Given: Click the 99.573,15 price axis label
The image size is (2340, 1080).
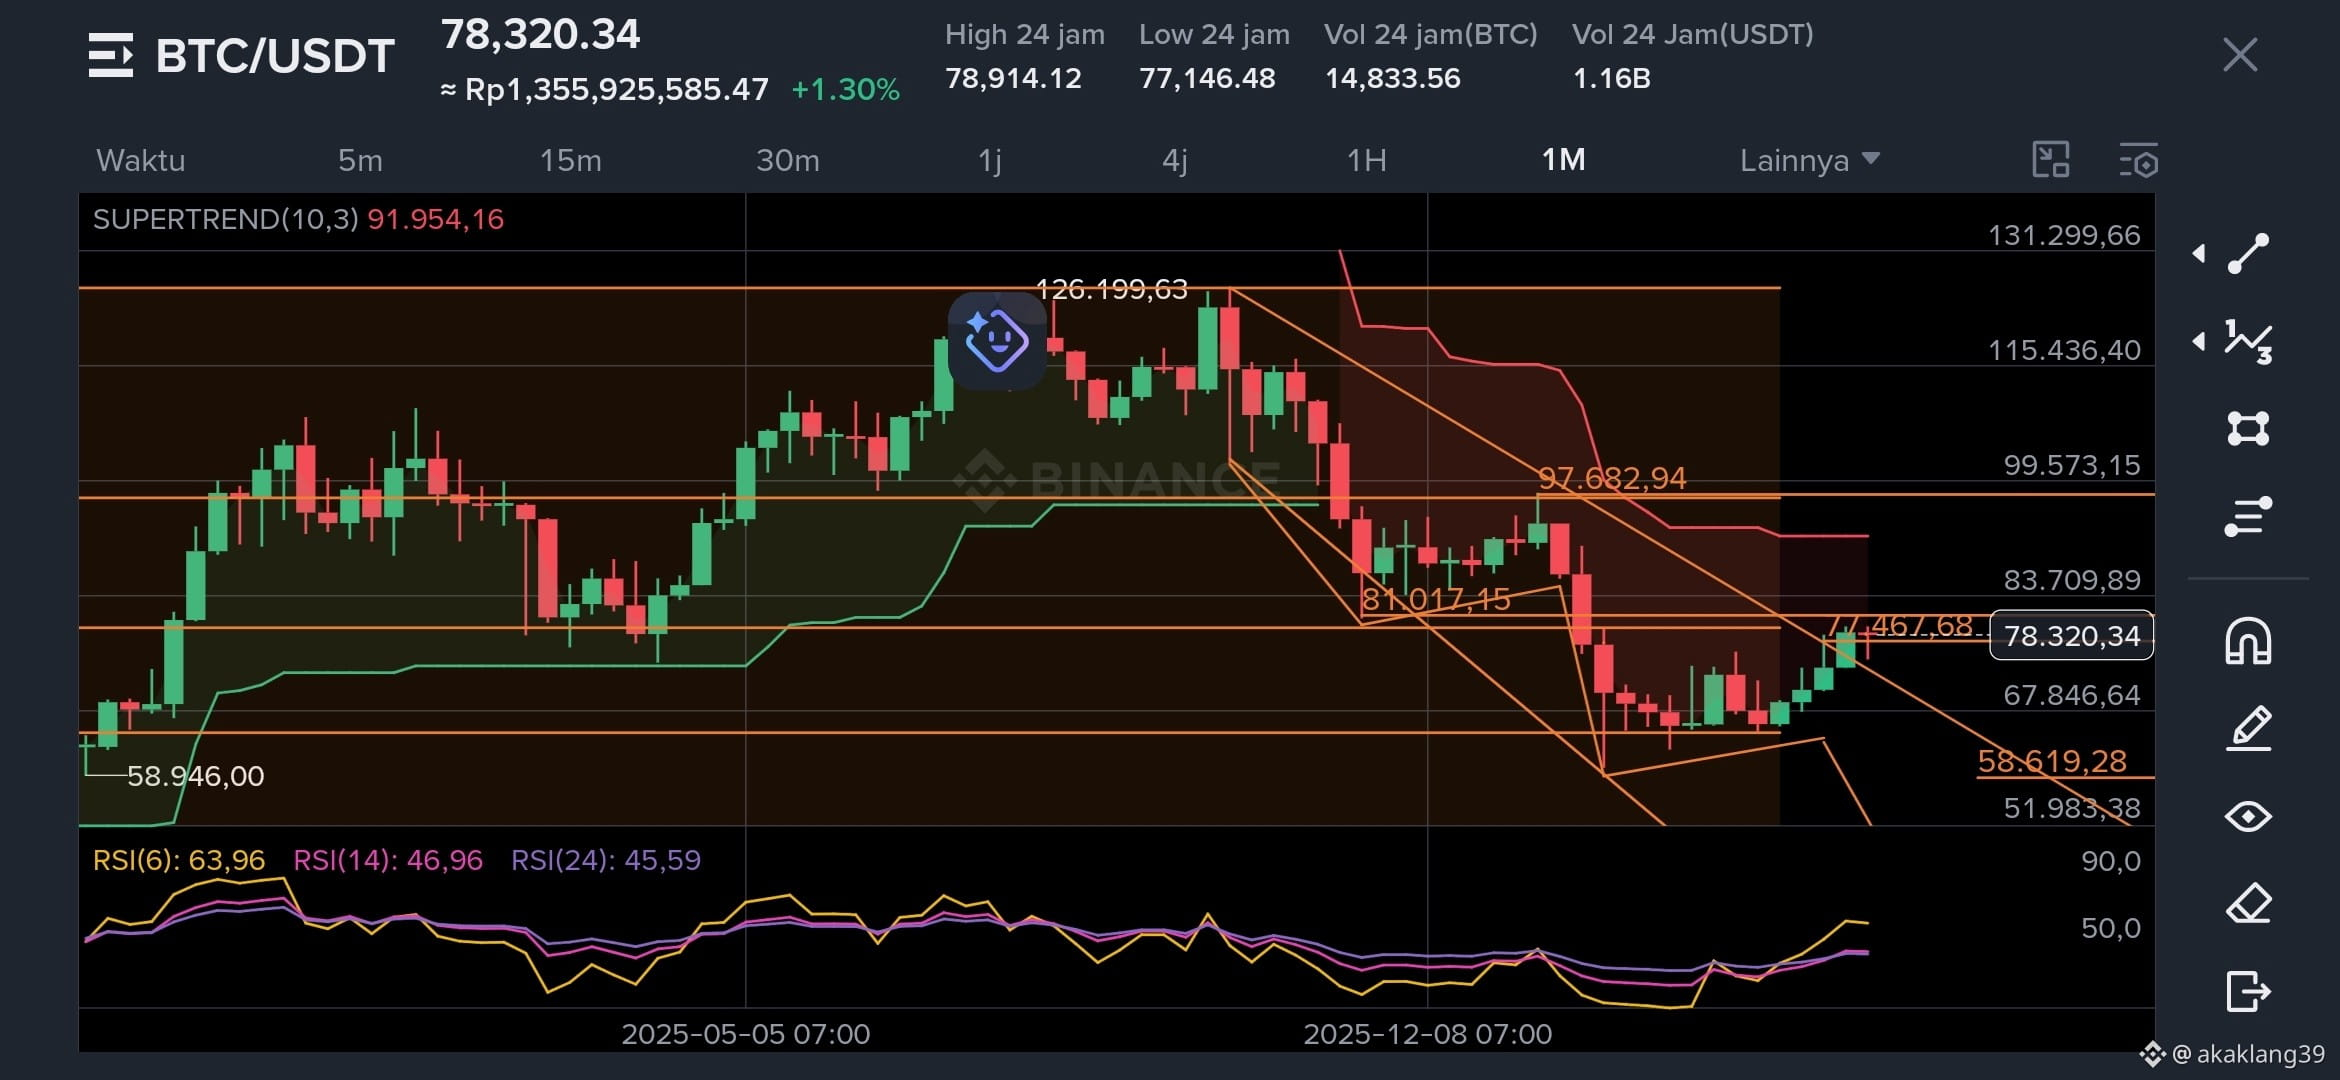Looking at the screenshot, I should click(2072, 465).
